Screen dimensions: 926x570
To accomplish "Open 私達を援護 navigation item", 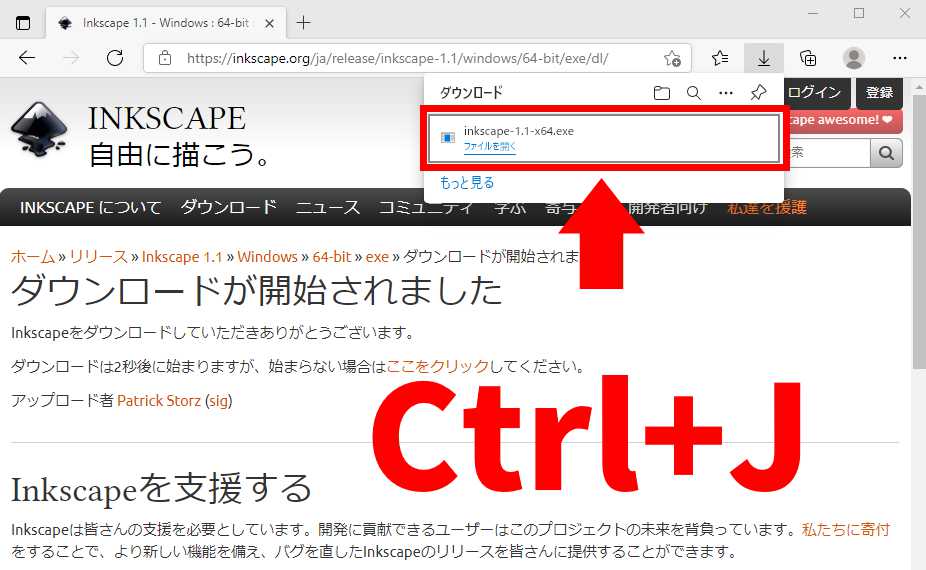I will click(x=767, y=208).
